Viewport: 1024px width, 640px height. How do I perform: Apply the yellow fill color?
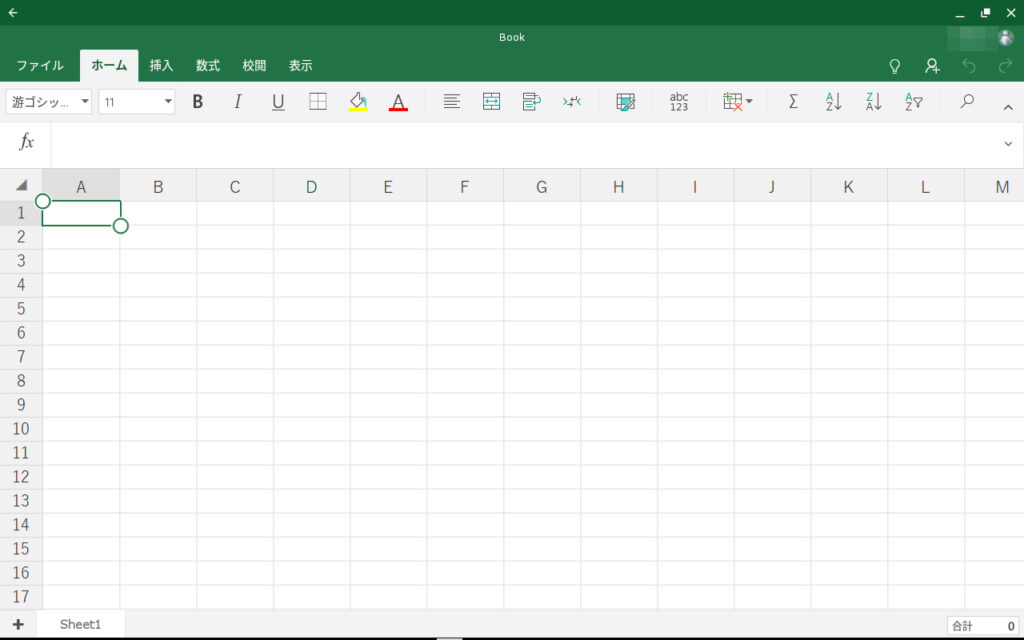click(x=358, y=101)
